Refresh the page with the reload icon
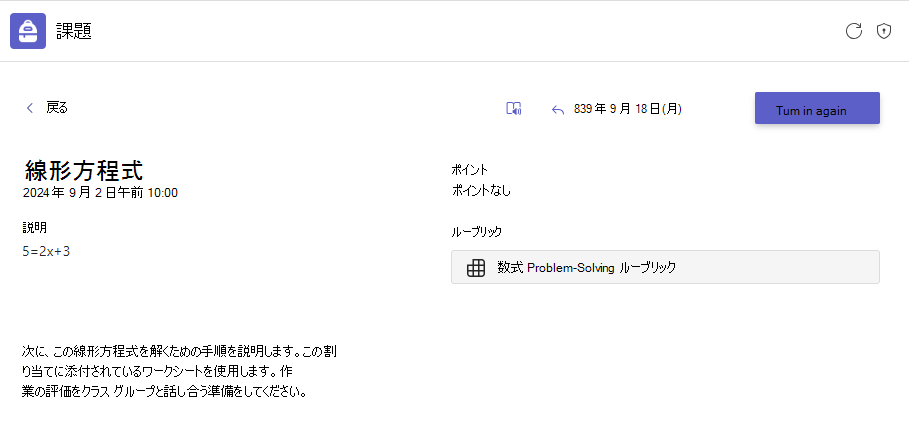Screen dimensions: 909x427 coord(853,31)
